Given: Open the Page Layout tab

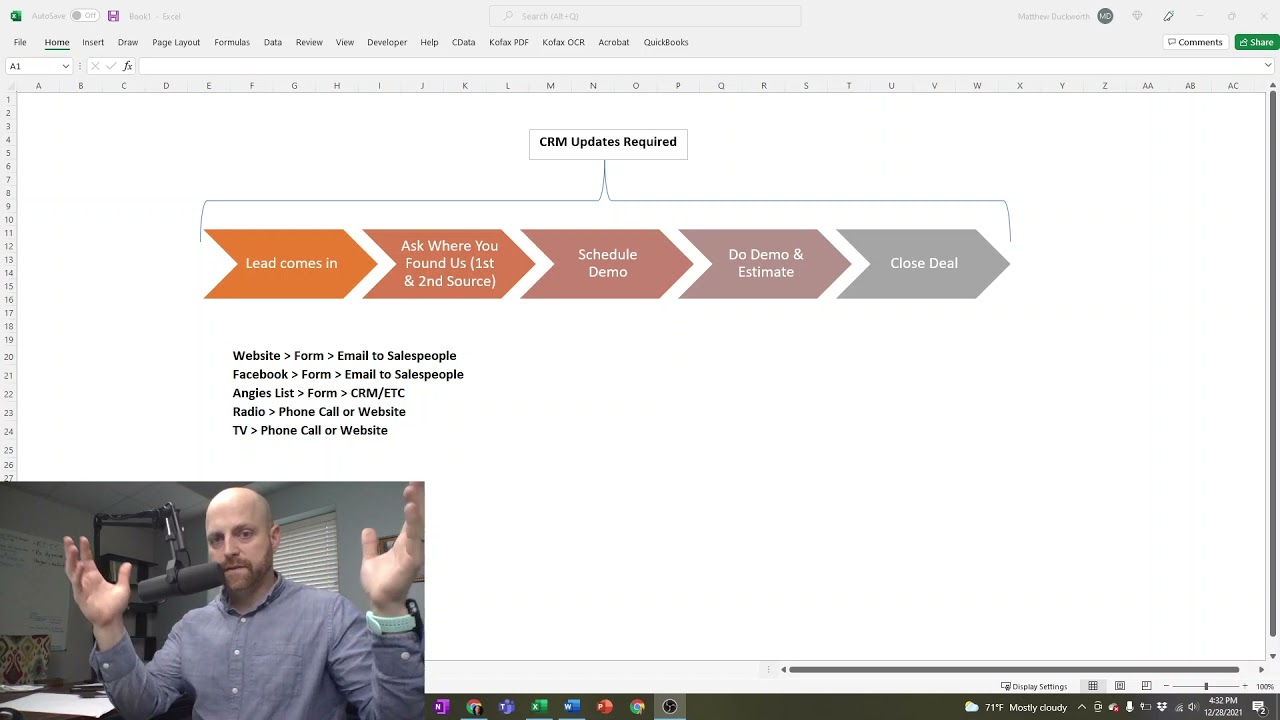Looking at the screenshot, I should coord(176,42).
